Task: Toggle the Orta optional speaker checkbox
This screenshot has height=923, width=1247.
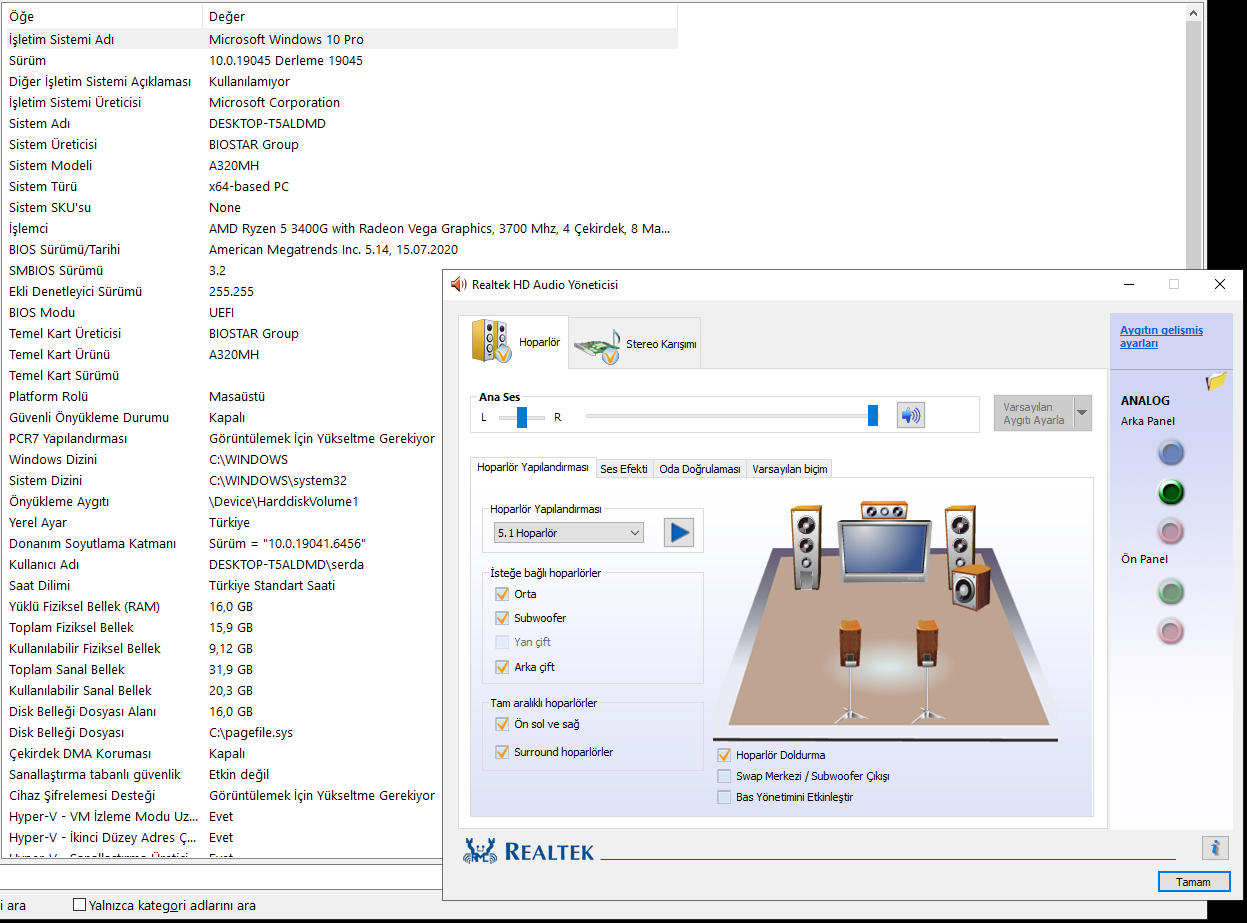Action: pyautogui.click(x=502, y=594)
